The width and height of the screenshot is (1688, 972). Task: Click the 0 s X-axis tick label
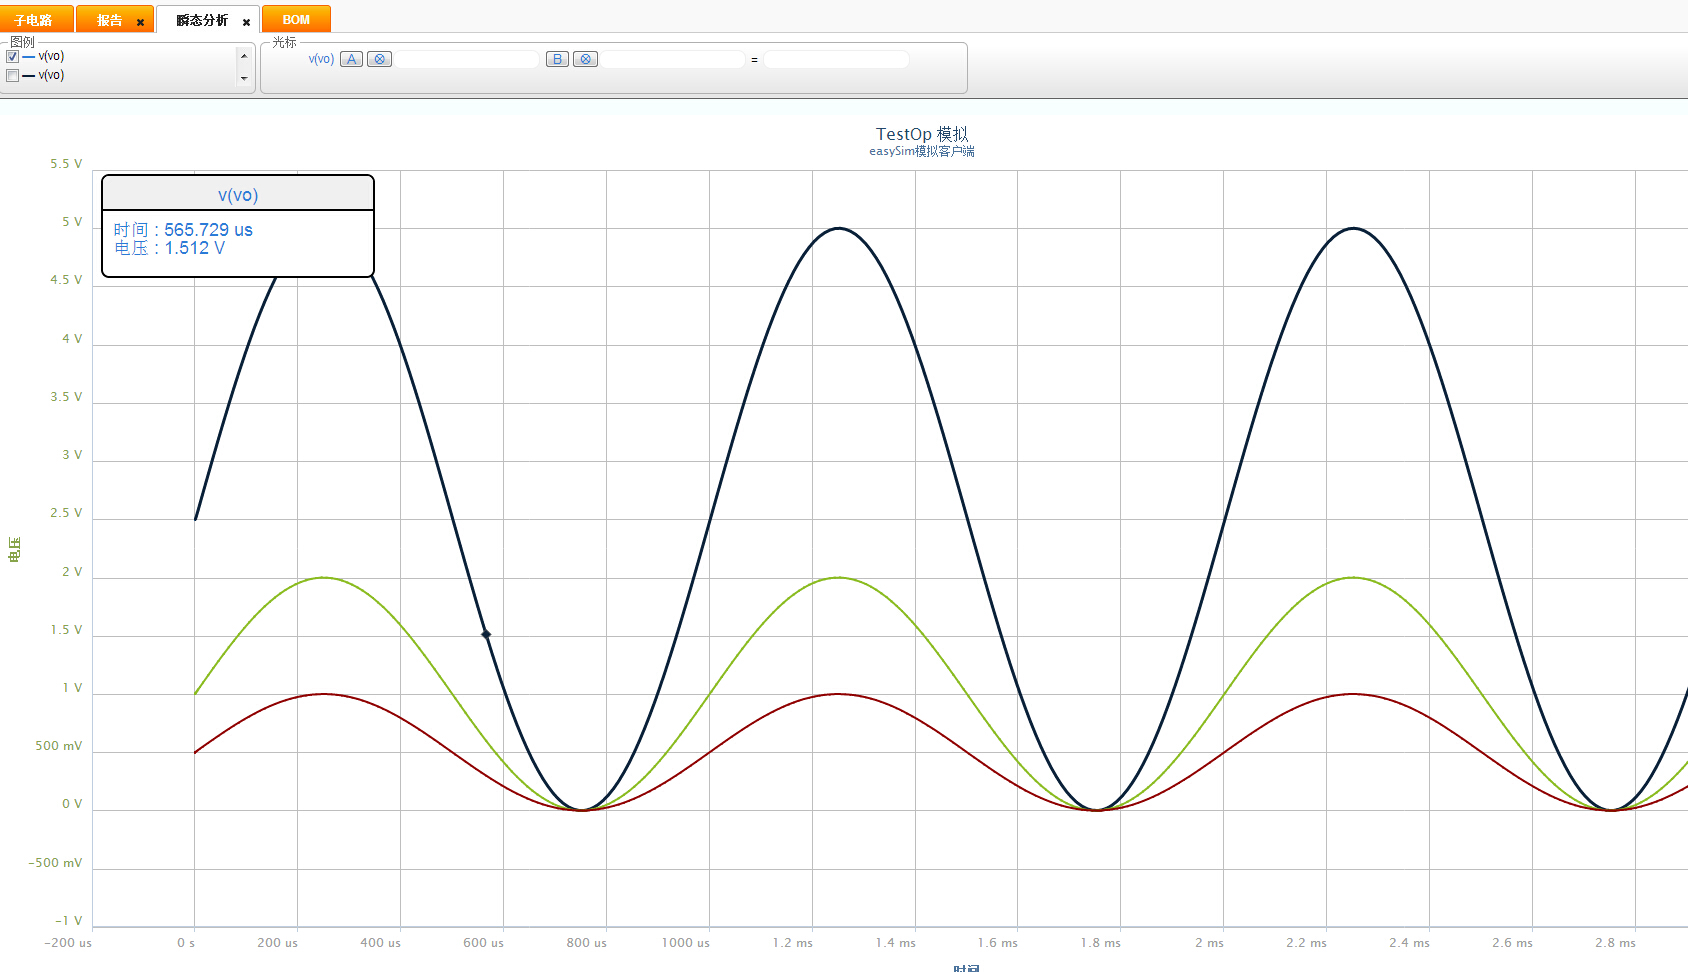186,943
